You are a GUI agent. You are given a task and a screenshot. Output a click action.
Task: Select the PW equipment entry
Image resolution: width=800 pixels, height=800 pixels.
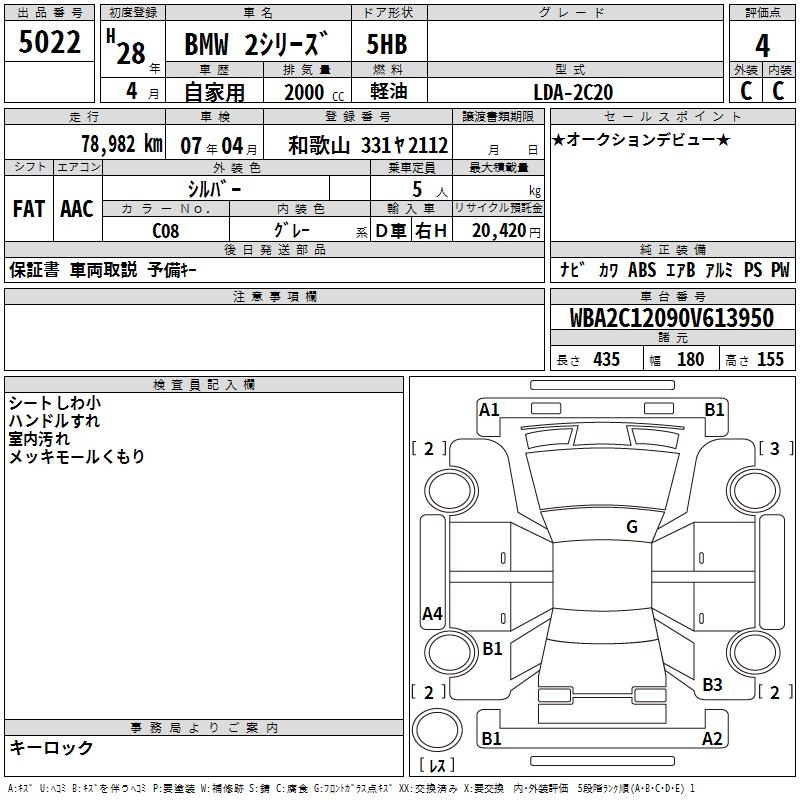(780, 269)
